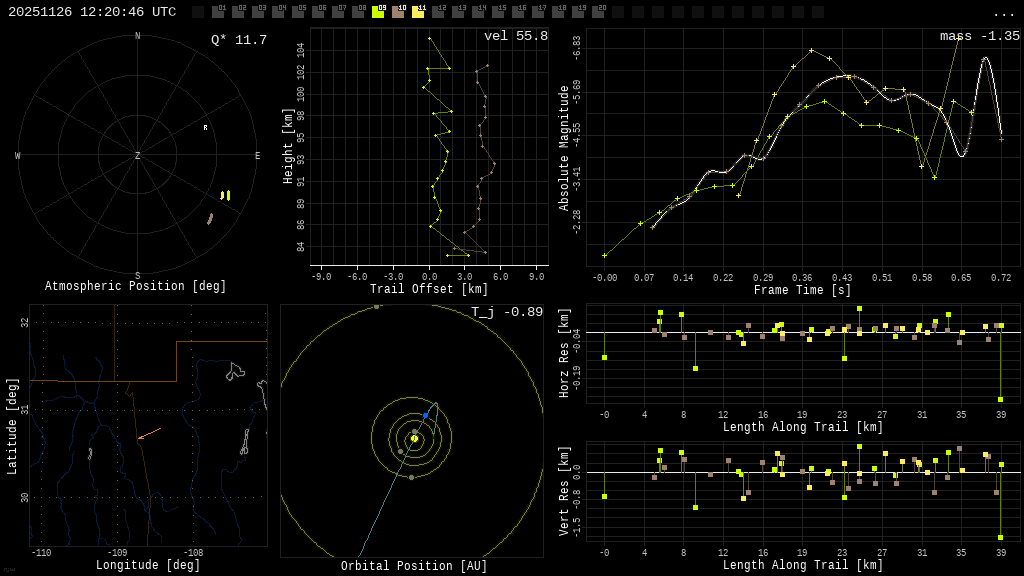This screenshot has width=1024, height=576.
Task: Select station square 05
Action: pyautogui.click(x=298, y=12)
